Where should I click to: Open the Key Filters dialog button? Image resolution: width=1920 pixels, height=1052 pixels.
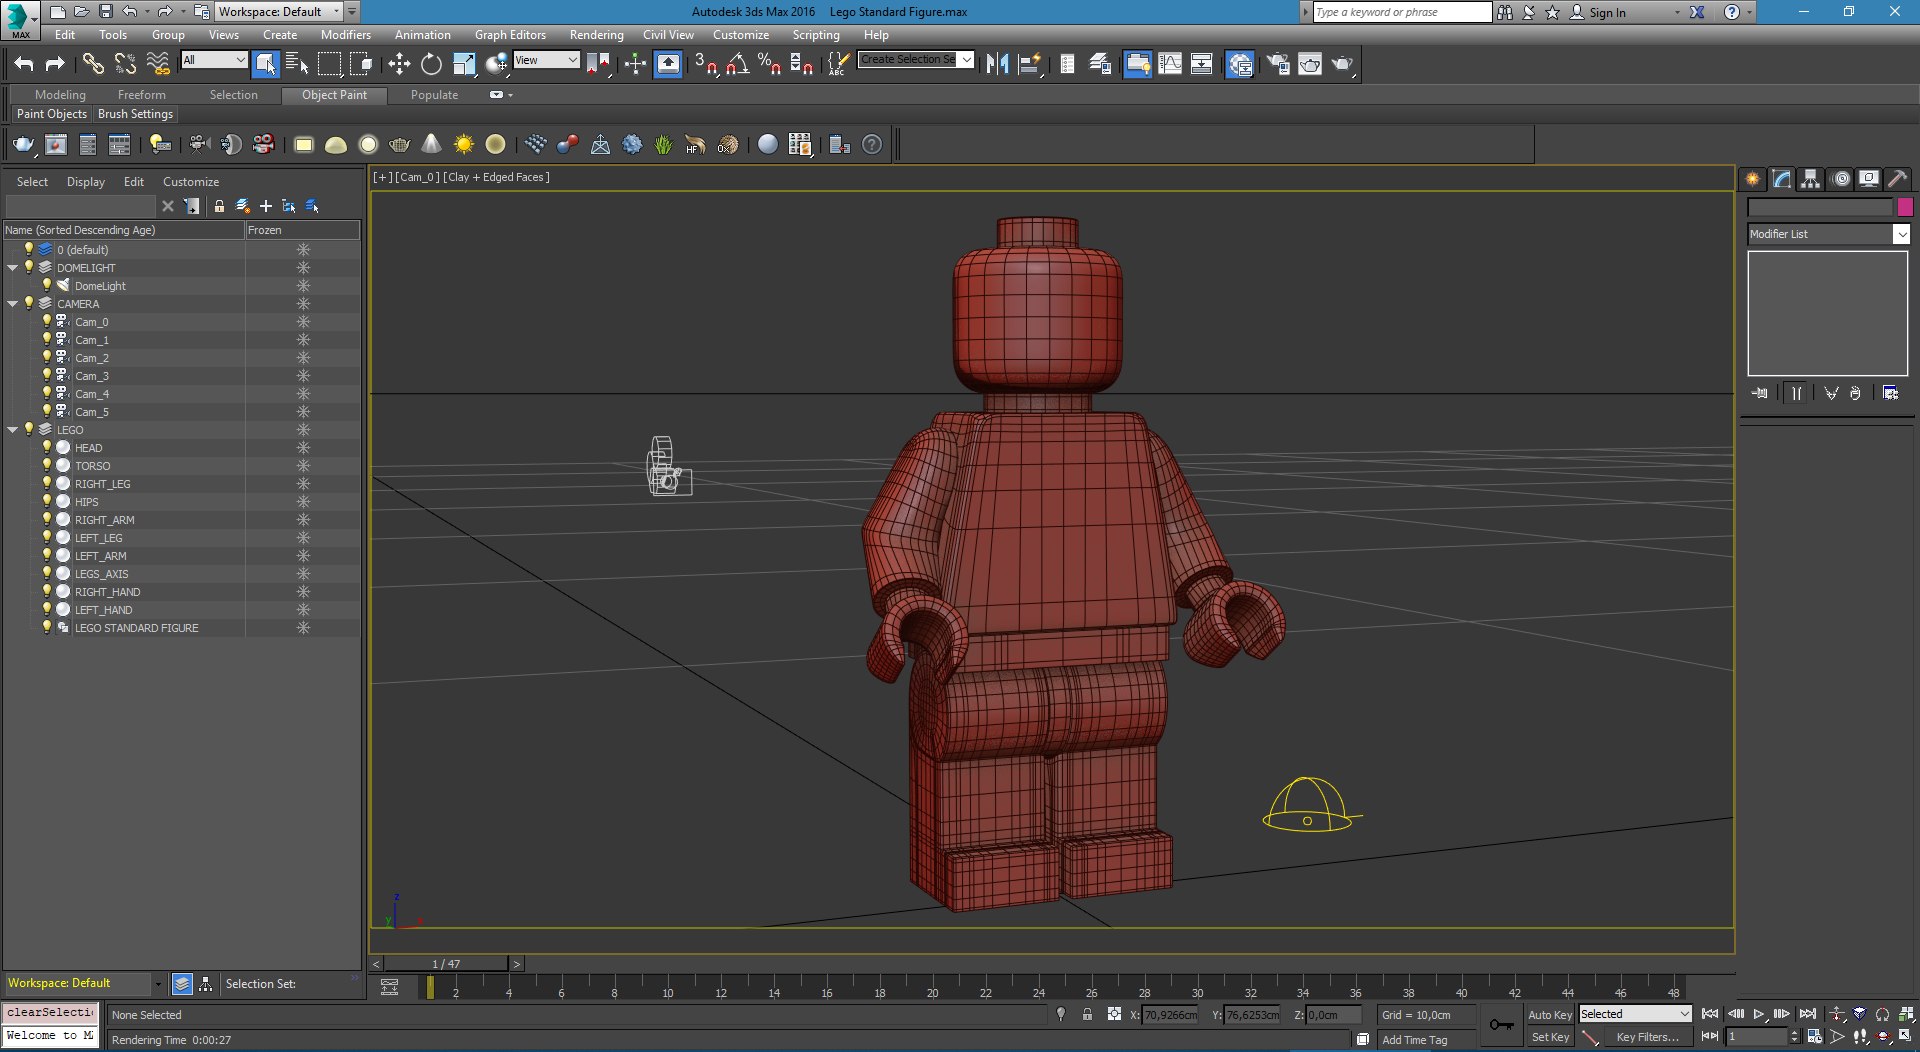pos(1647,1037)
